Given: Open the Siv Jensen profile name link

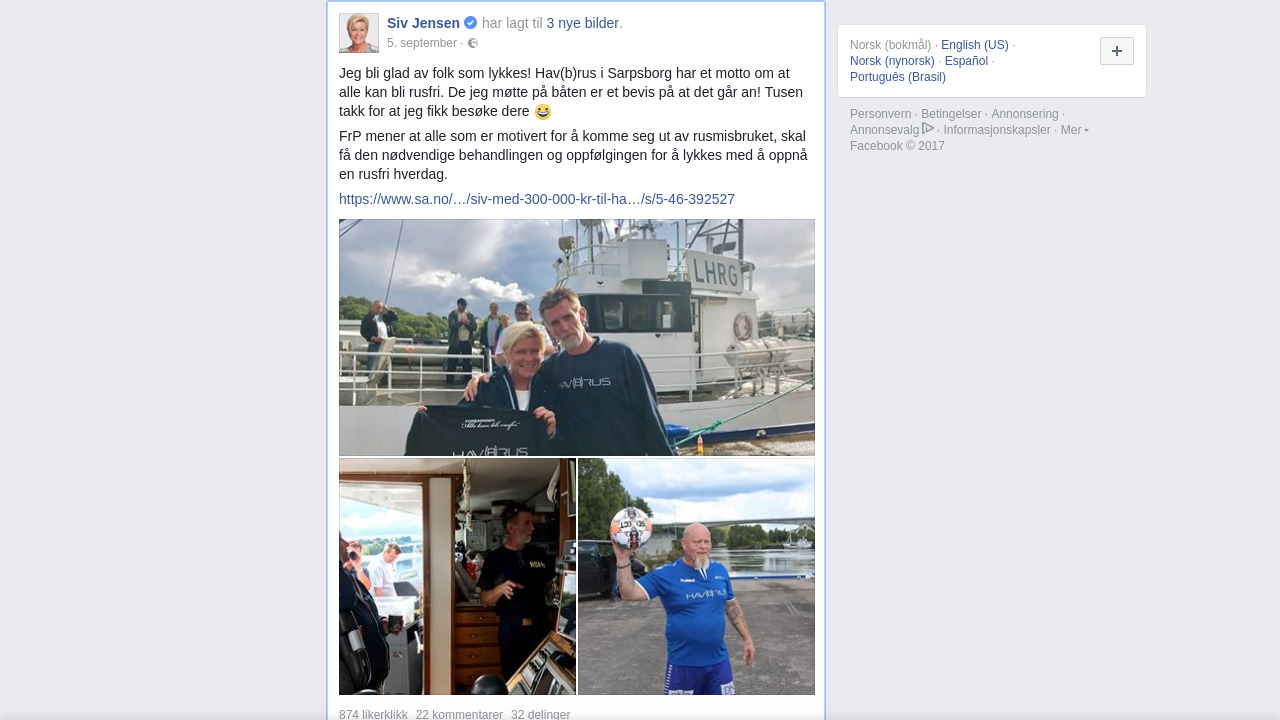Looking at the screenshot, I should coord(423,23).
